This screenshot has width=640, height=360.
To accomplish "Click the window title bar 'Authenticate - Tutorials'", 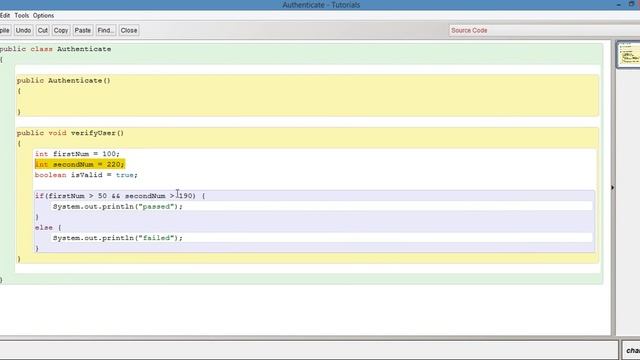I will pyautogui.click(x=321, y=5).
